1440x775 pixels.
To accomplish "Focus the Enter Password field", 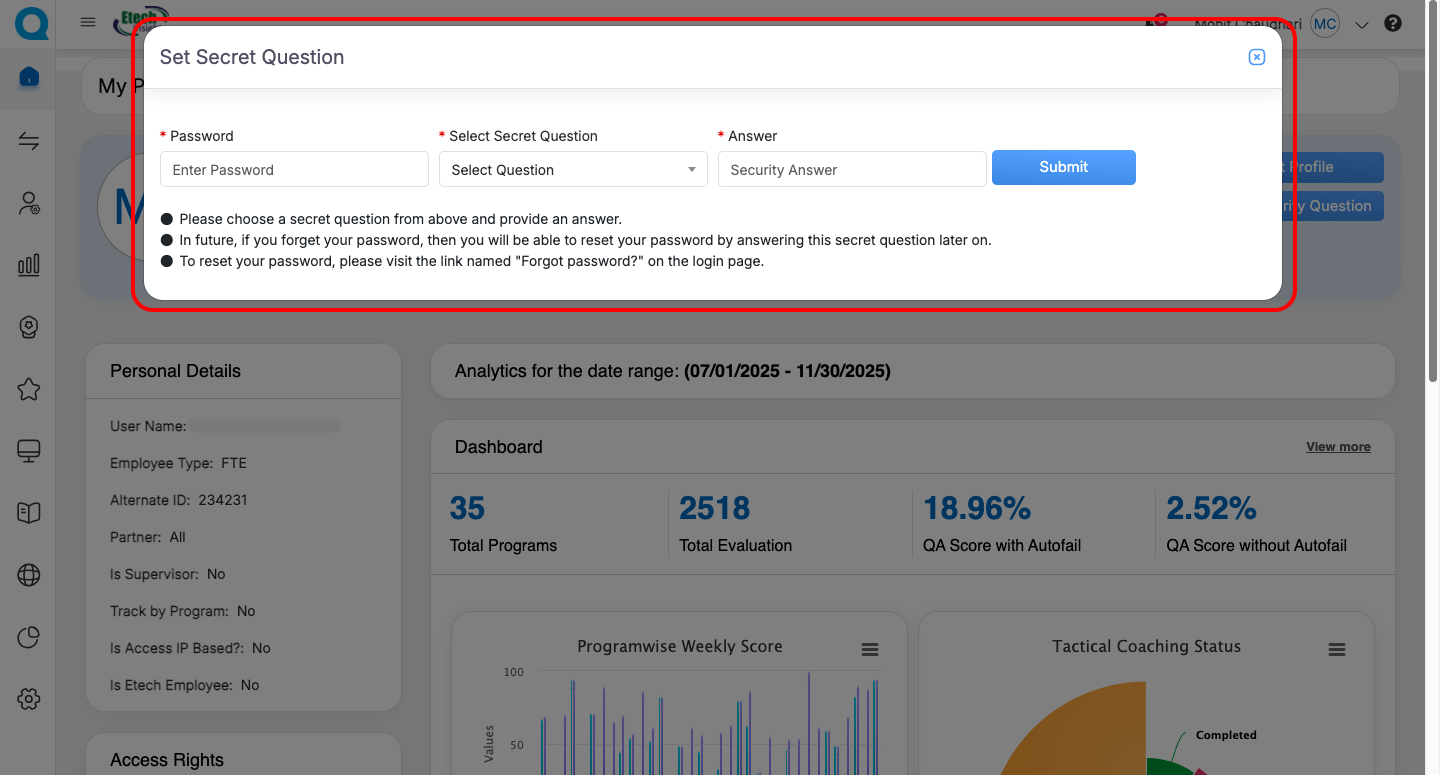I will point(294,170).
